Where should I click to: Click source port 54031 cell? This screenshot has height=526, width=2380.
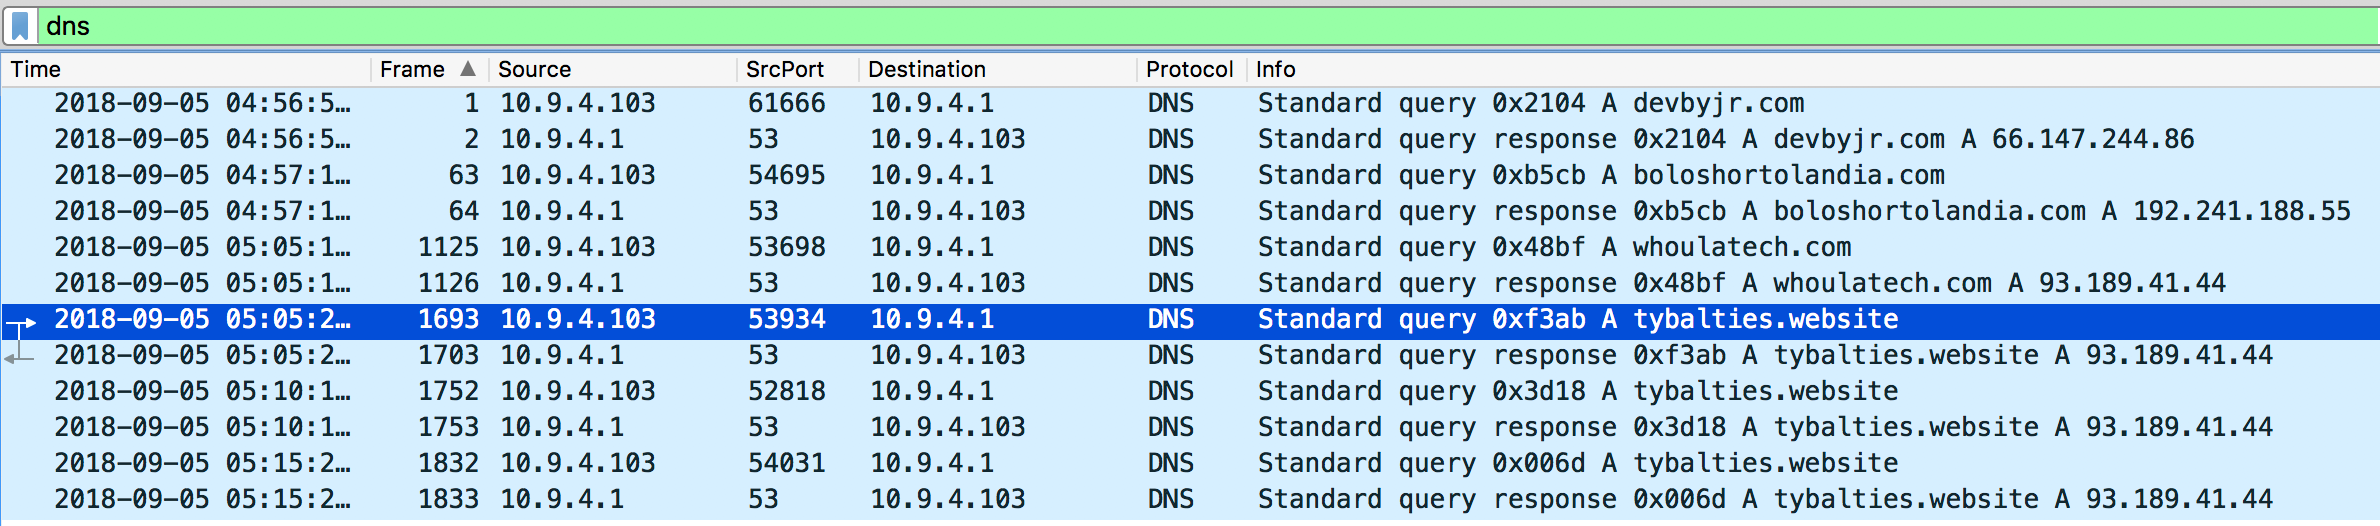click(x=787, y=463)
